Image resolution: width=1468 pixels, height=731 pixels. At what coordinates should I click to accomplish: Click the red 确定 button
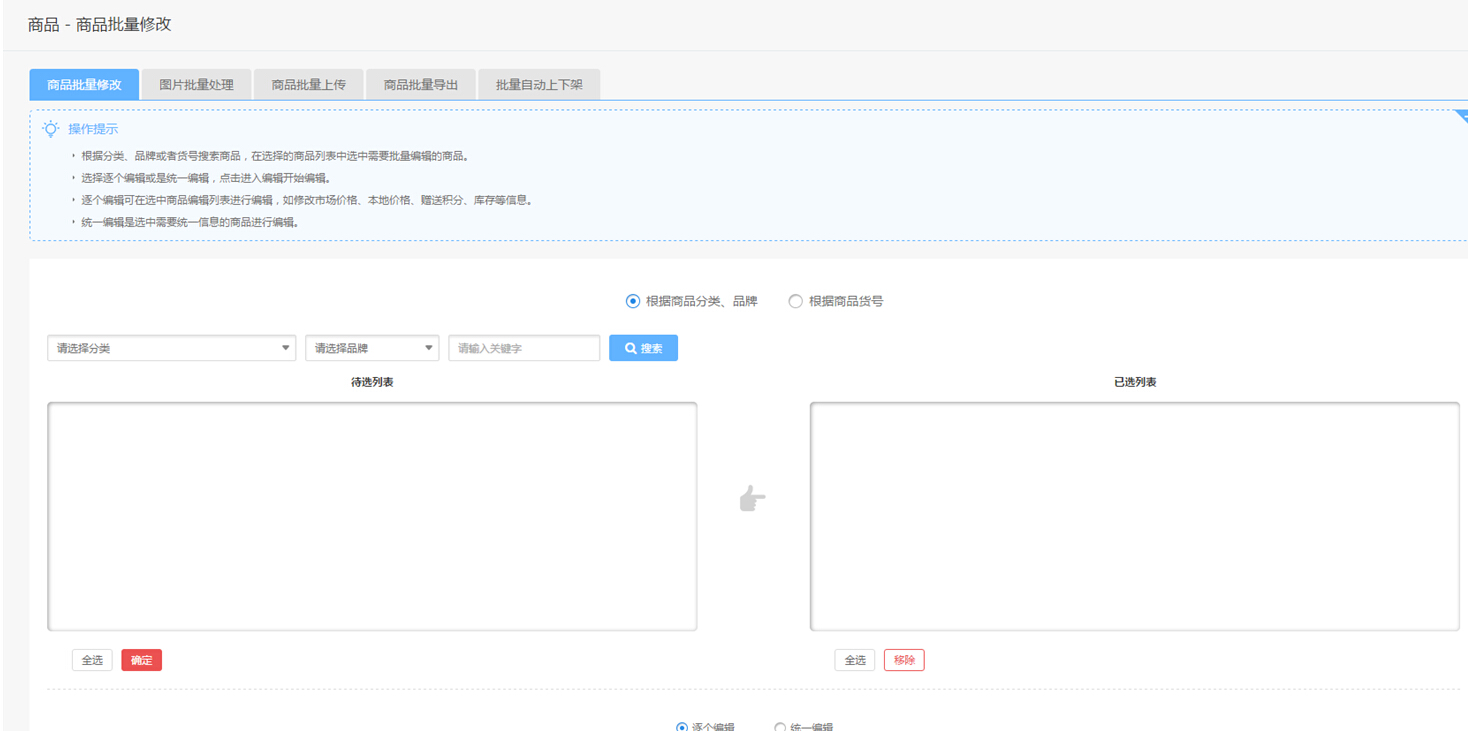[142, 660]
